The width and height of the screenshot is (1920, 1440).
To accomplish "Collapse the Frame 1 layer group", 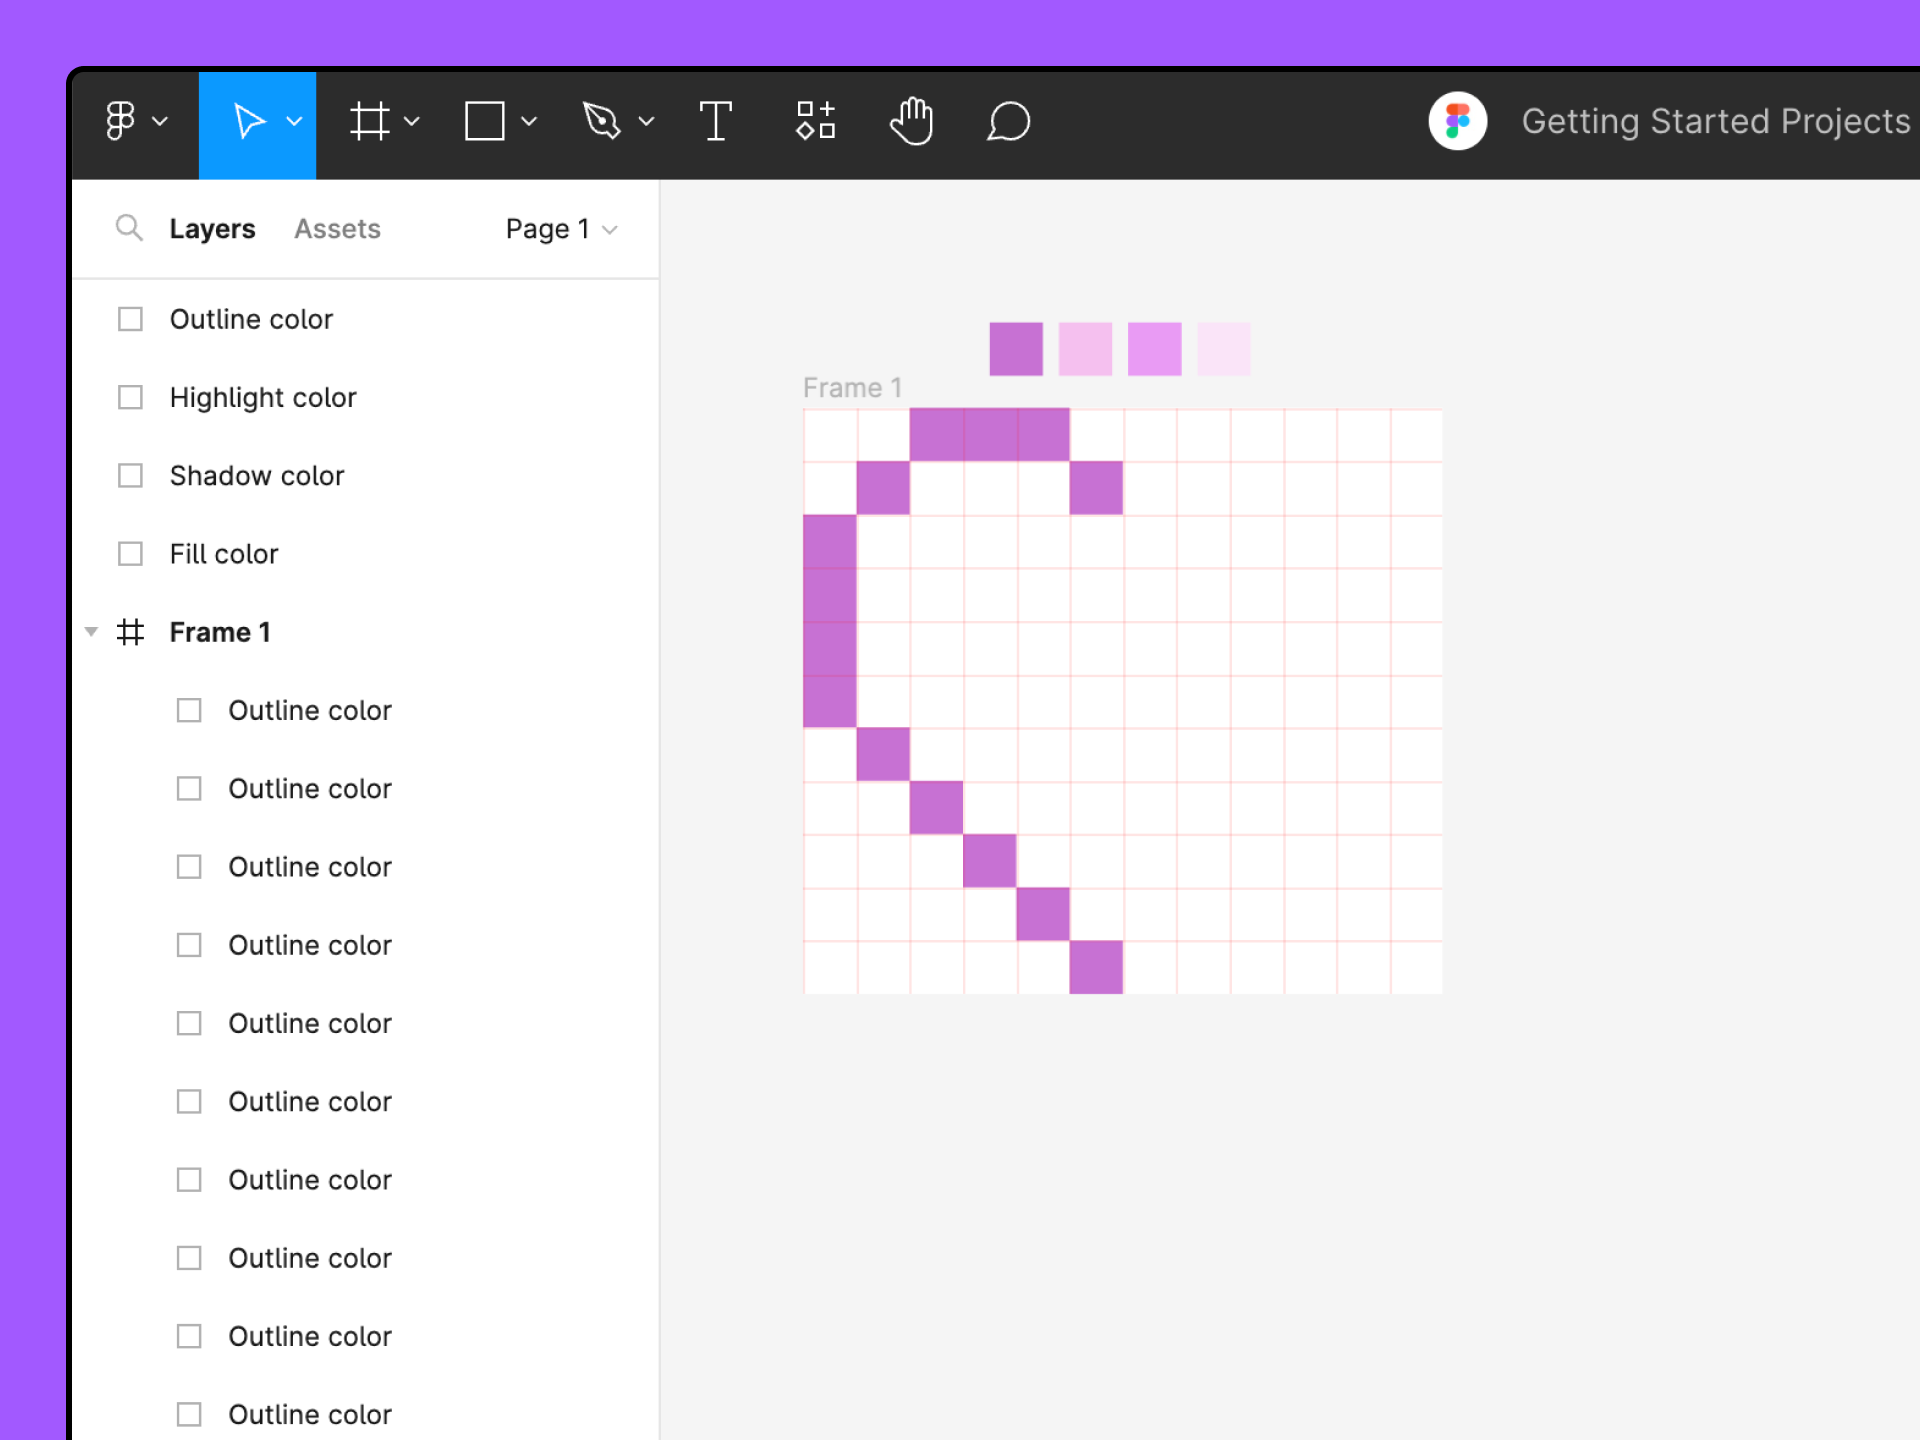I will tap(91, 632).
